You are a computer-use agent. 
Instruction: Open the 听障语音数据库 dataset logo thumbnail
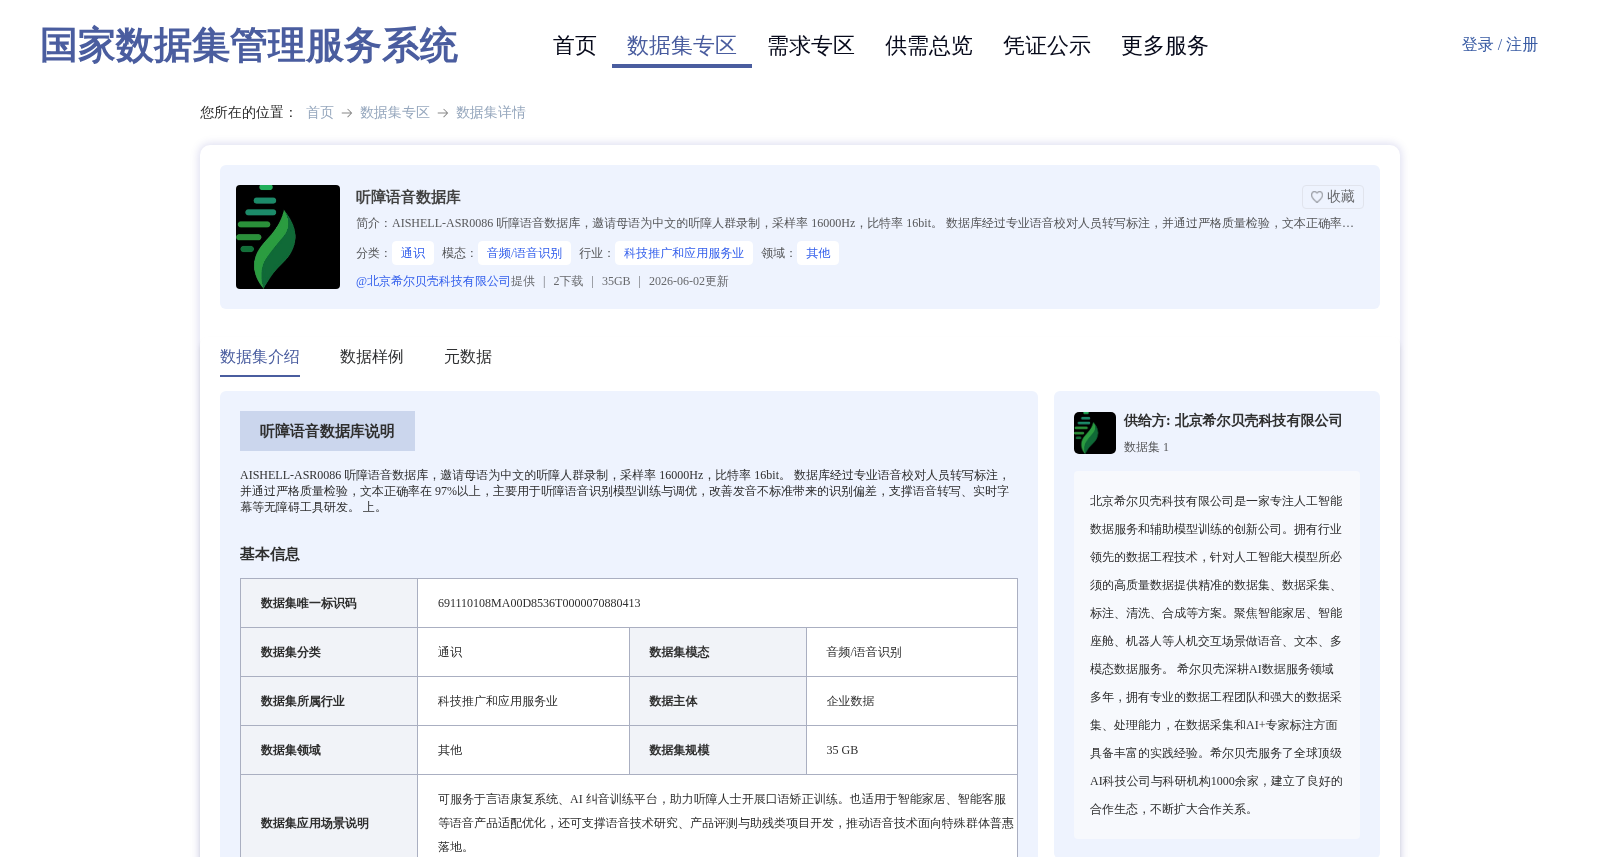(x=288, y=237)
